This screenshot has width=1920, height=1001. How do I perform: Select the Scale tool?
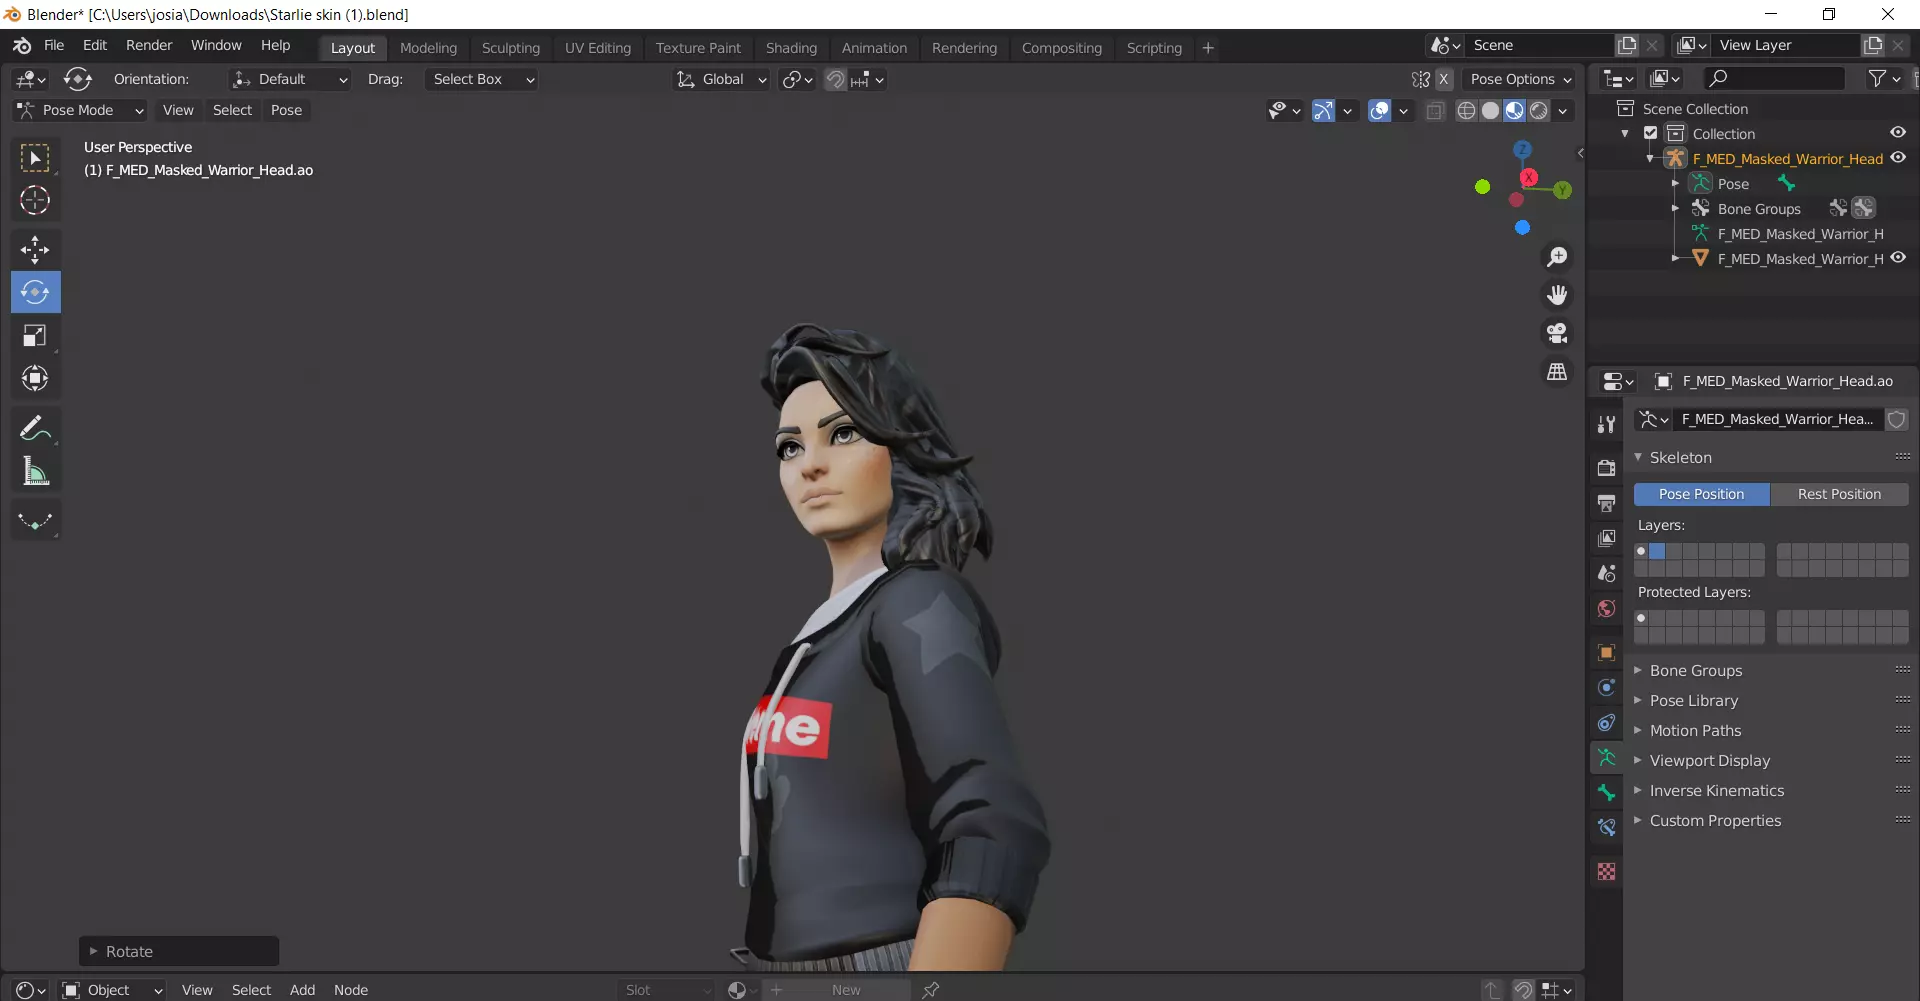click(35, 335)
